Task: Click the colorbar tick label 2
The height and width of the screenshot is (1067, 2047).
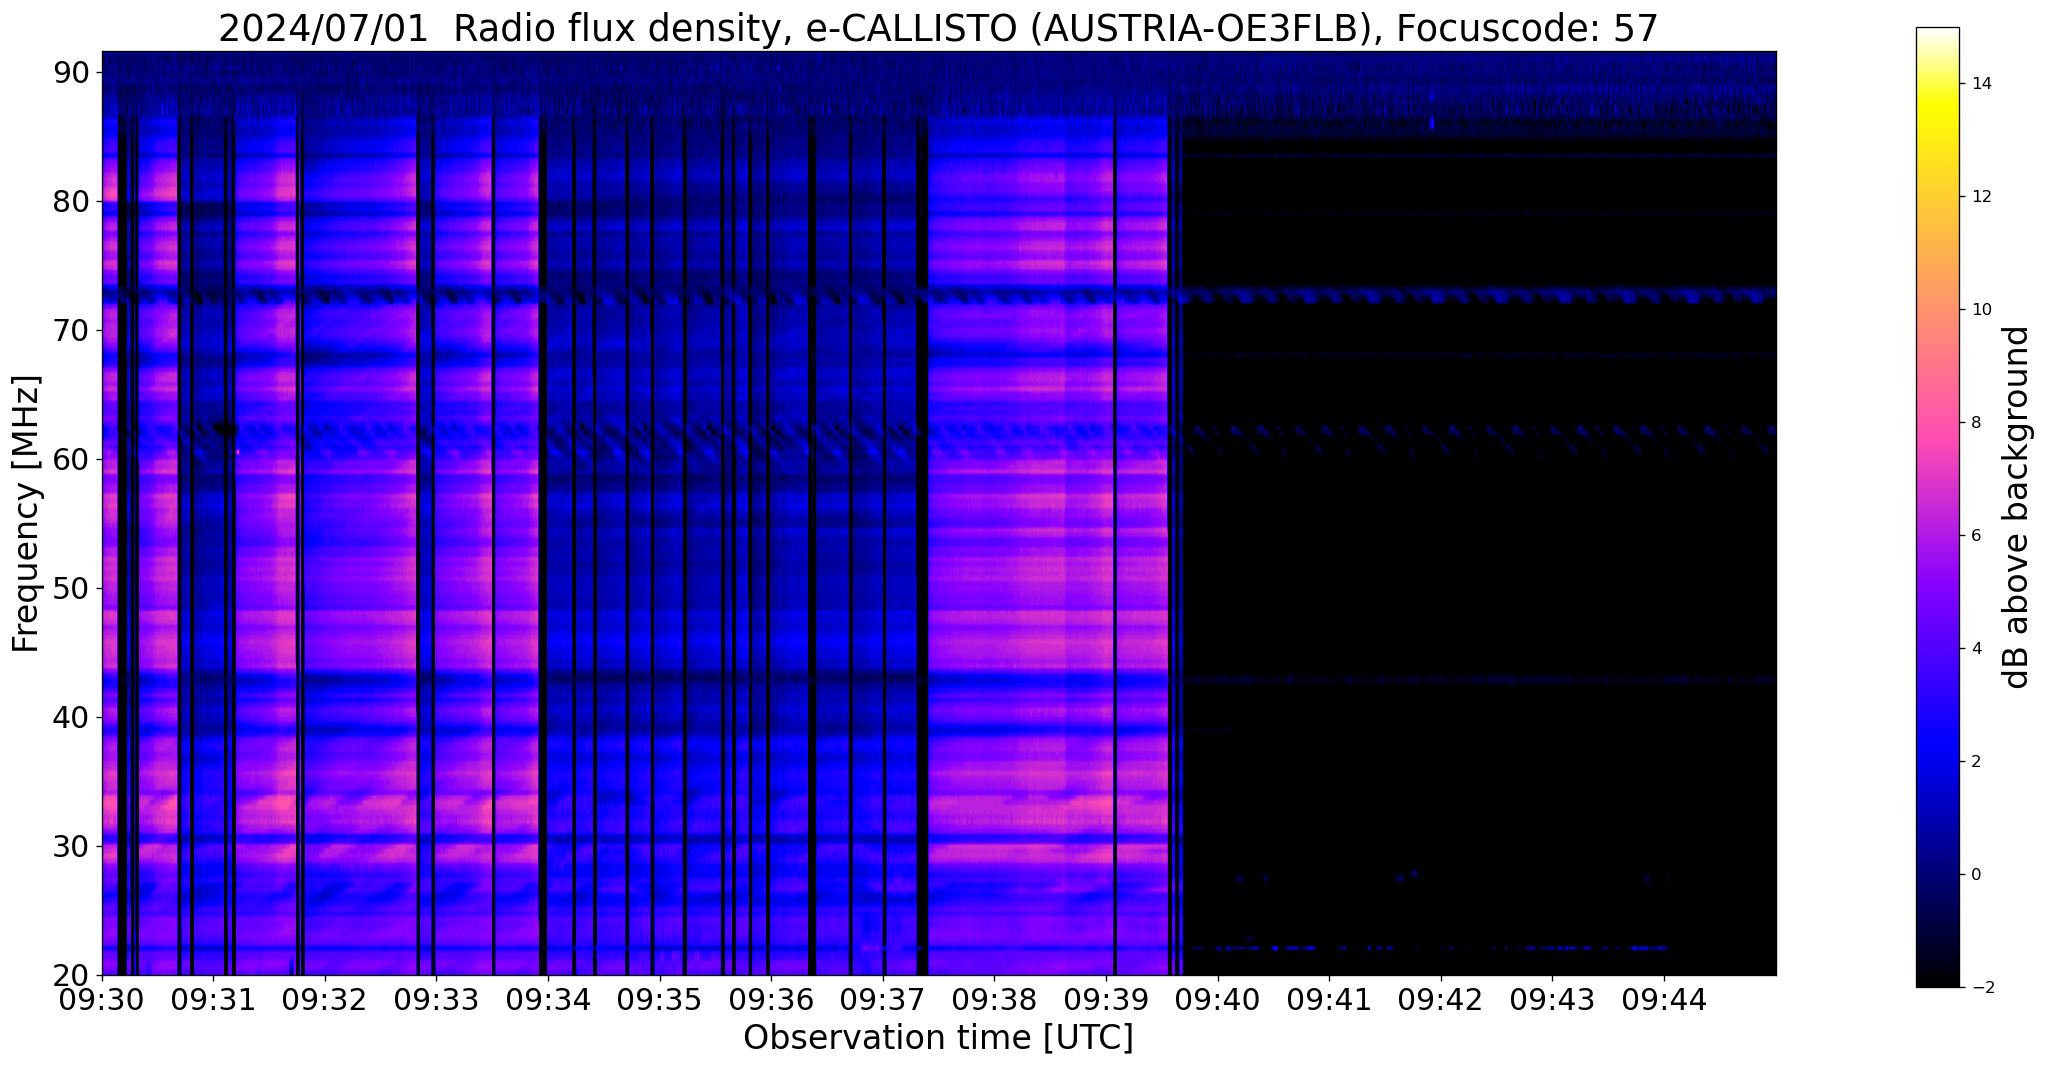Action: [x=1974, y=762]
